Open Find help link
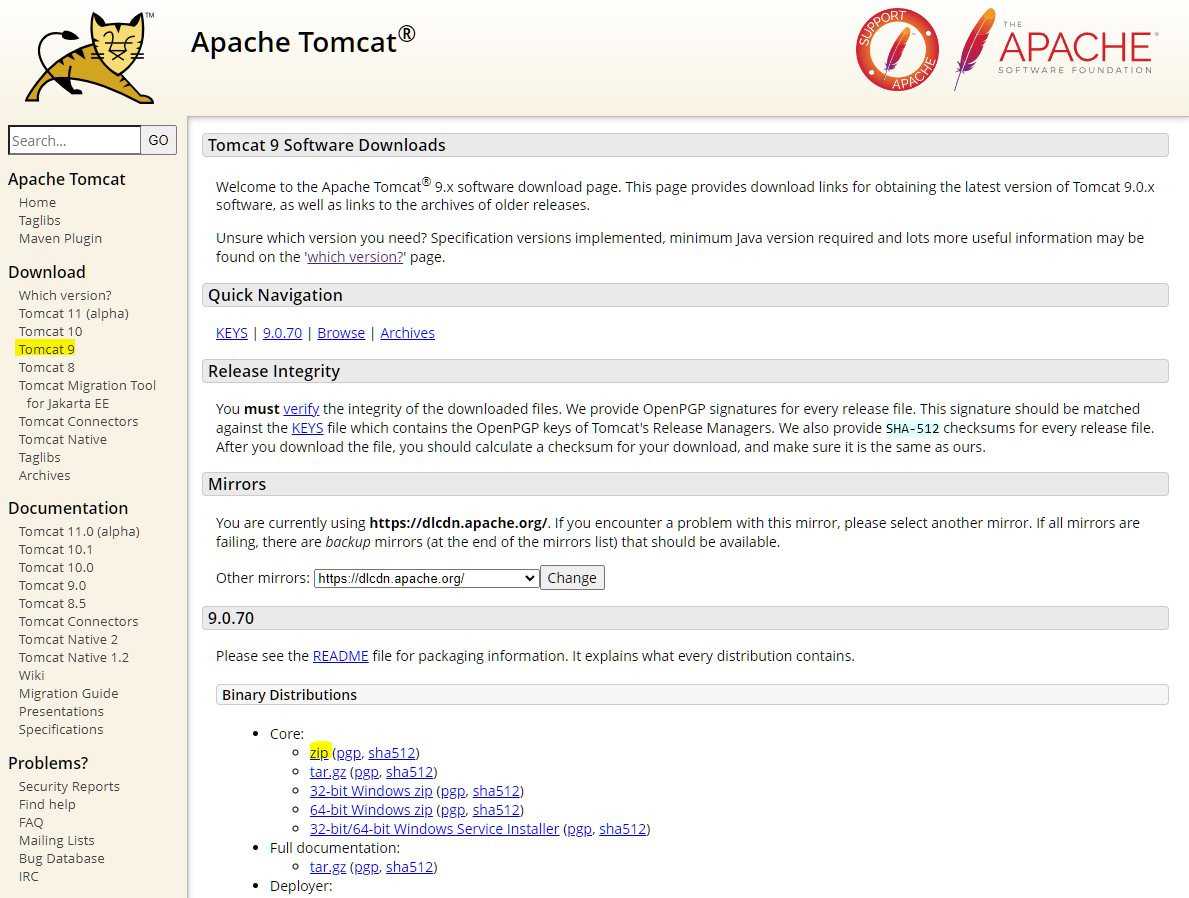The height and width of the screenshot is (898, 1189). point(47,805)
